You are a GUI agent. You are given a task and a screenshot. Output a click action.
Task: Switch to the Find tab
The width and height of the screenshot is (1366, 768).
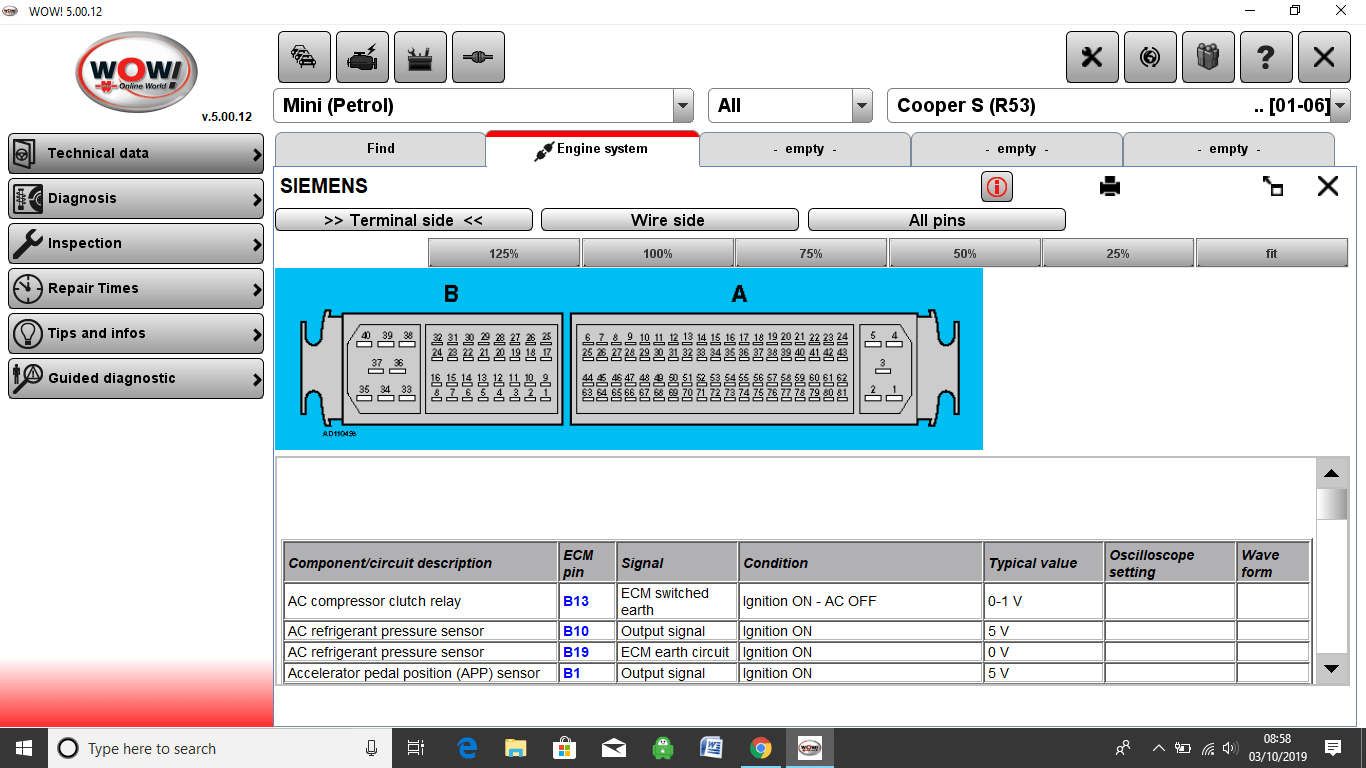(381, 149)
